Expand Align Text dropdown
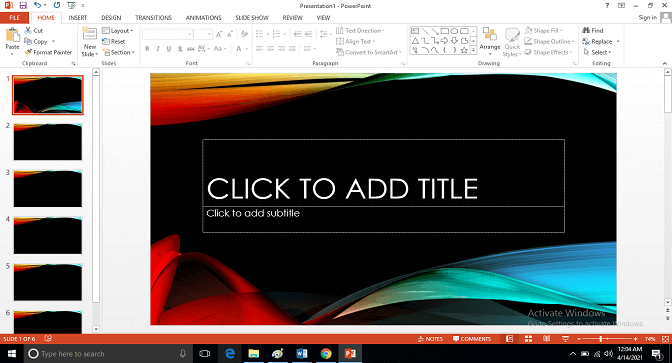The width and height of the screenshot is (672, 363). [x=355, y=42]
